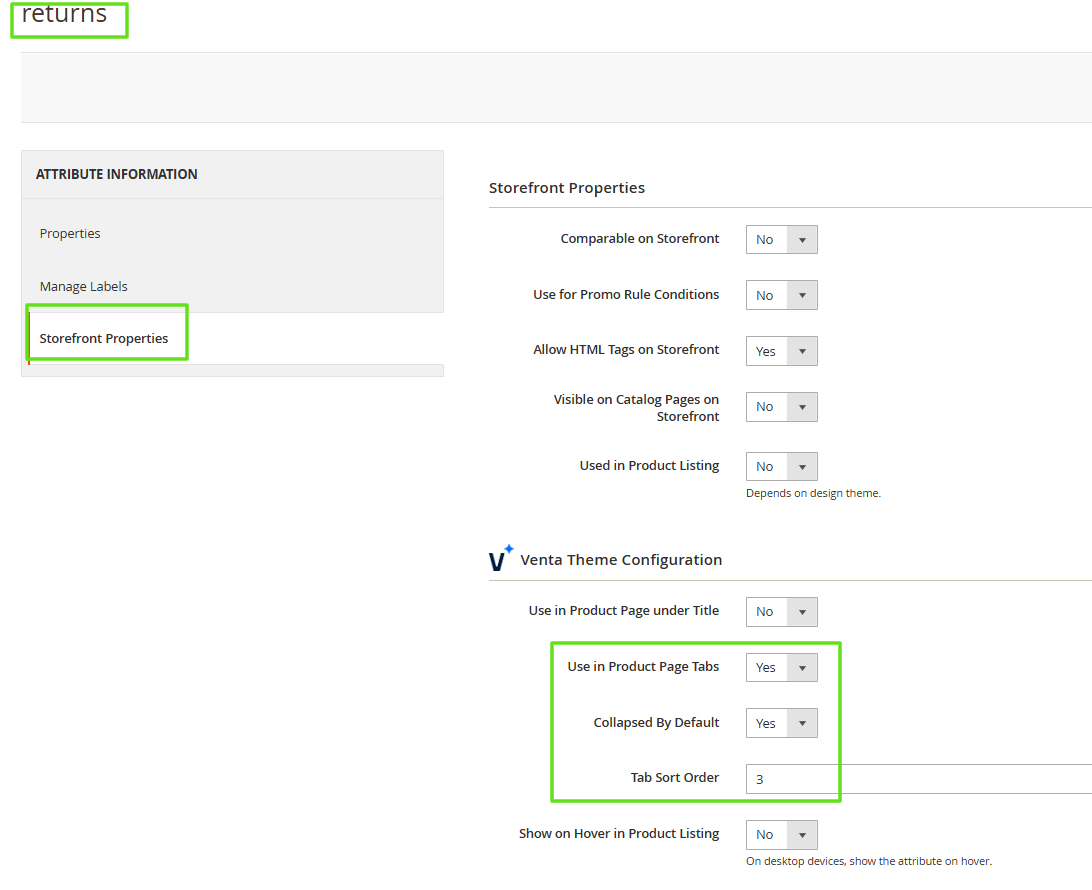Select the Storefront Properties tab
This screenshot has width=1092, height=890.
(x=105, y=338)
